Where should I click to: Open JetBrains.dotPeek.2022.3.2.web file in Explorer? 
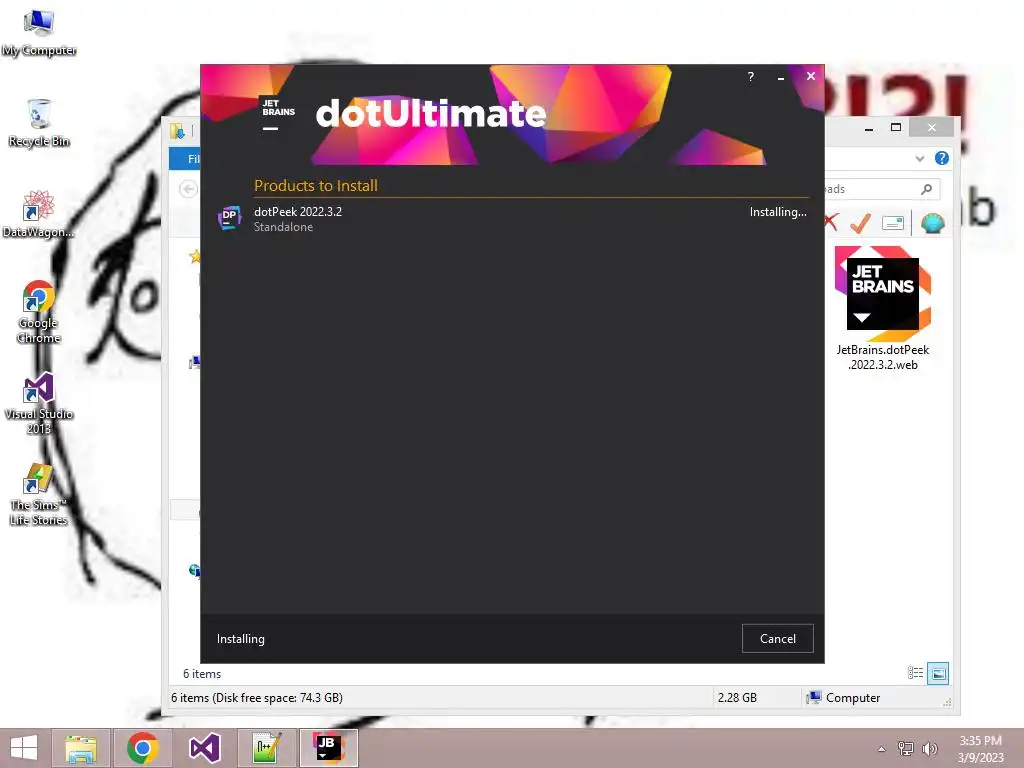coord(882,308)
